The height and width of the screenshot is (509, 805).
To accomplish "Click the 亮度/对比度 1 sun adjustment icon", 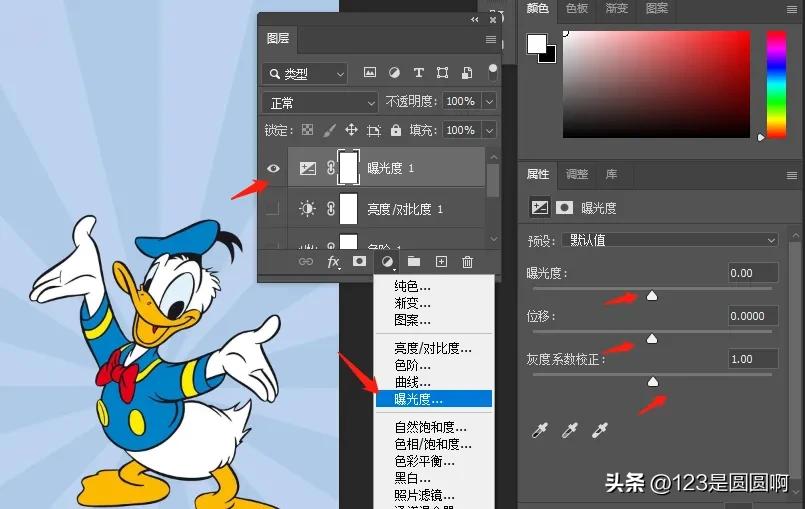I will pos(307,209).
